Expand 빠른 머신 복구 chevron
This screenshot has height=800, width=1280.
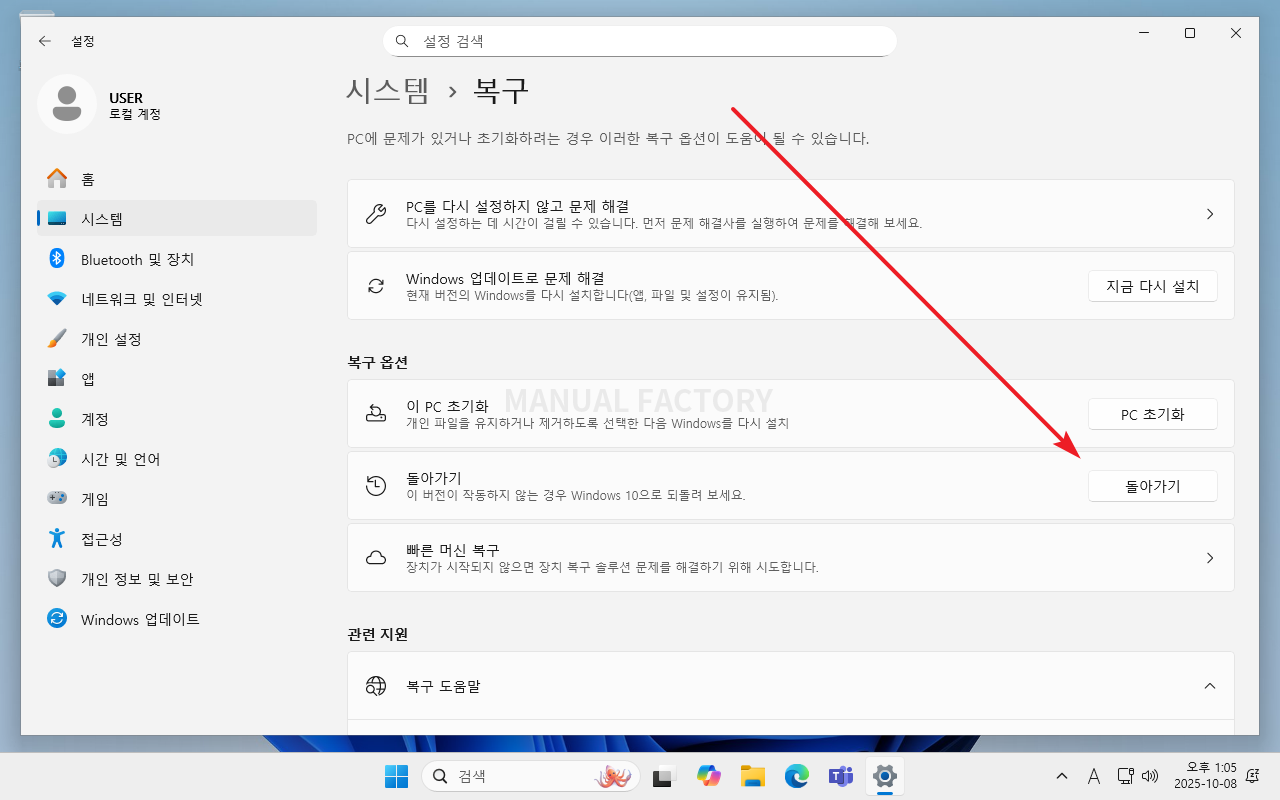1209,558
